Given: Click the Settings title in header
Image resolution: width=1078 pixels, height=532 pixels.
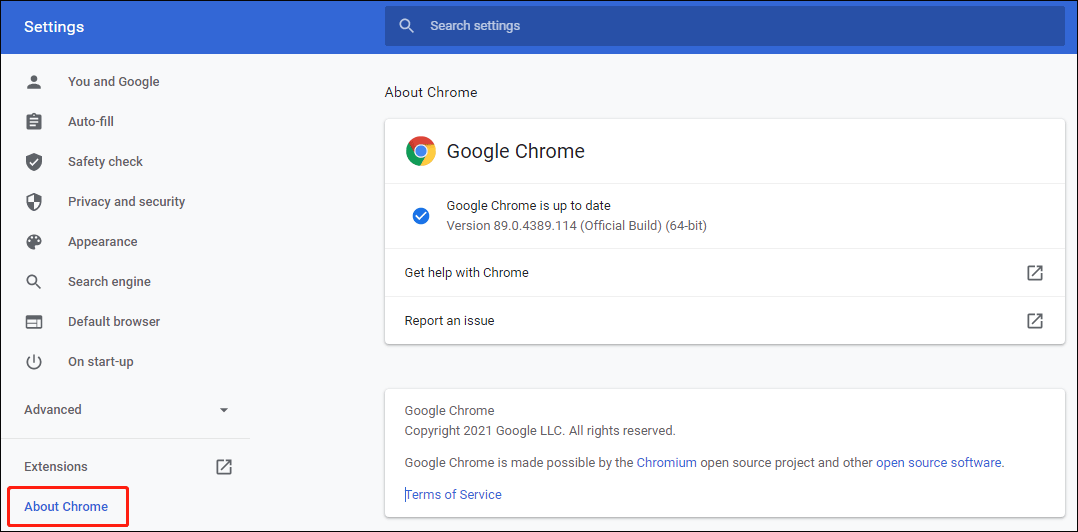Looking at the screenshot, I should [x=54, y=27].
